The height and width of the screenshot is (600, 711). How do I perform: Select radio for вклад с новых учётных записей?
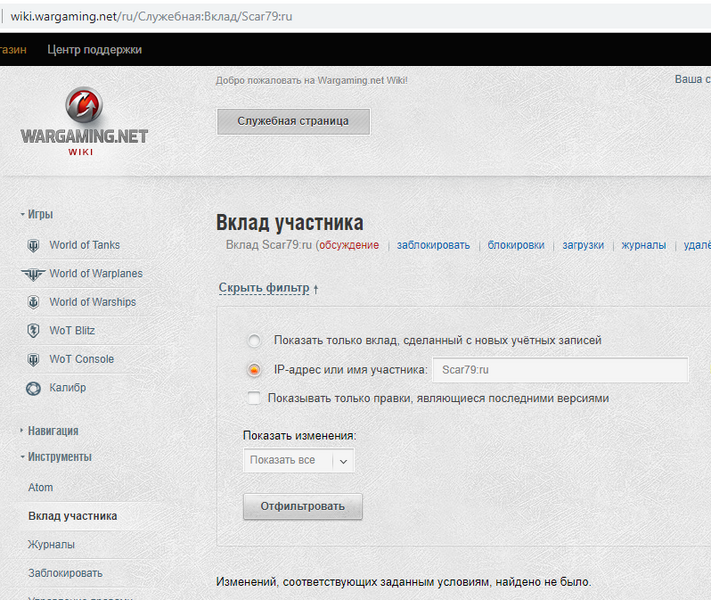pos(254,341)
